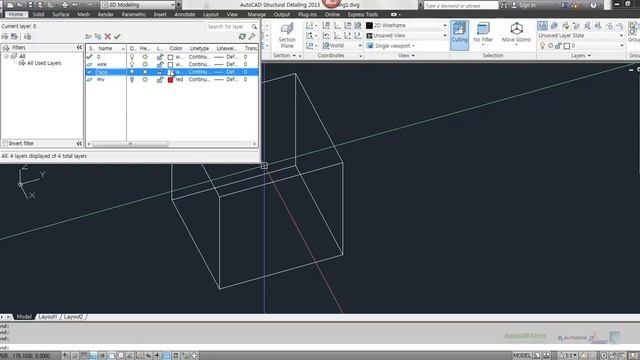Click the white color swatch of layer 0
This screenshot has width=640, height=360.
[170, 57]
